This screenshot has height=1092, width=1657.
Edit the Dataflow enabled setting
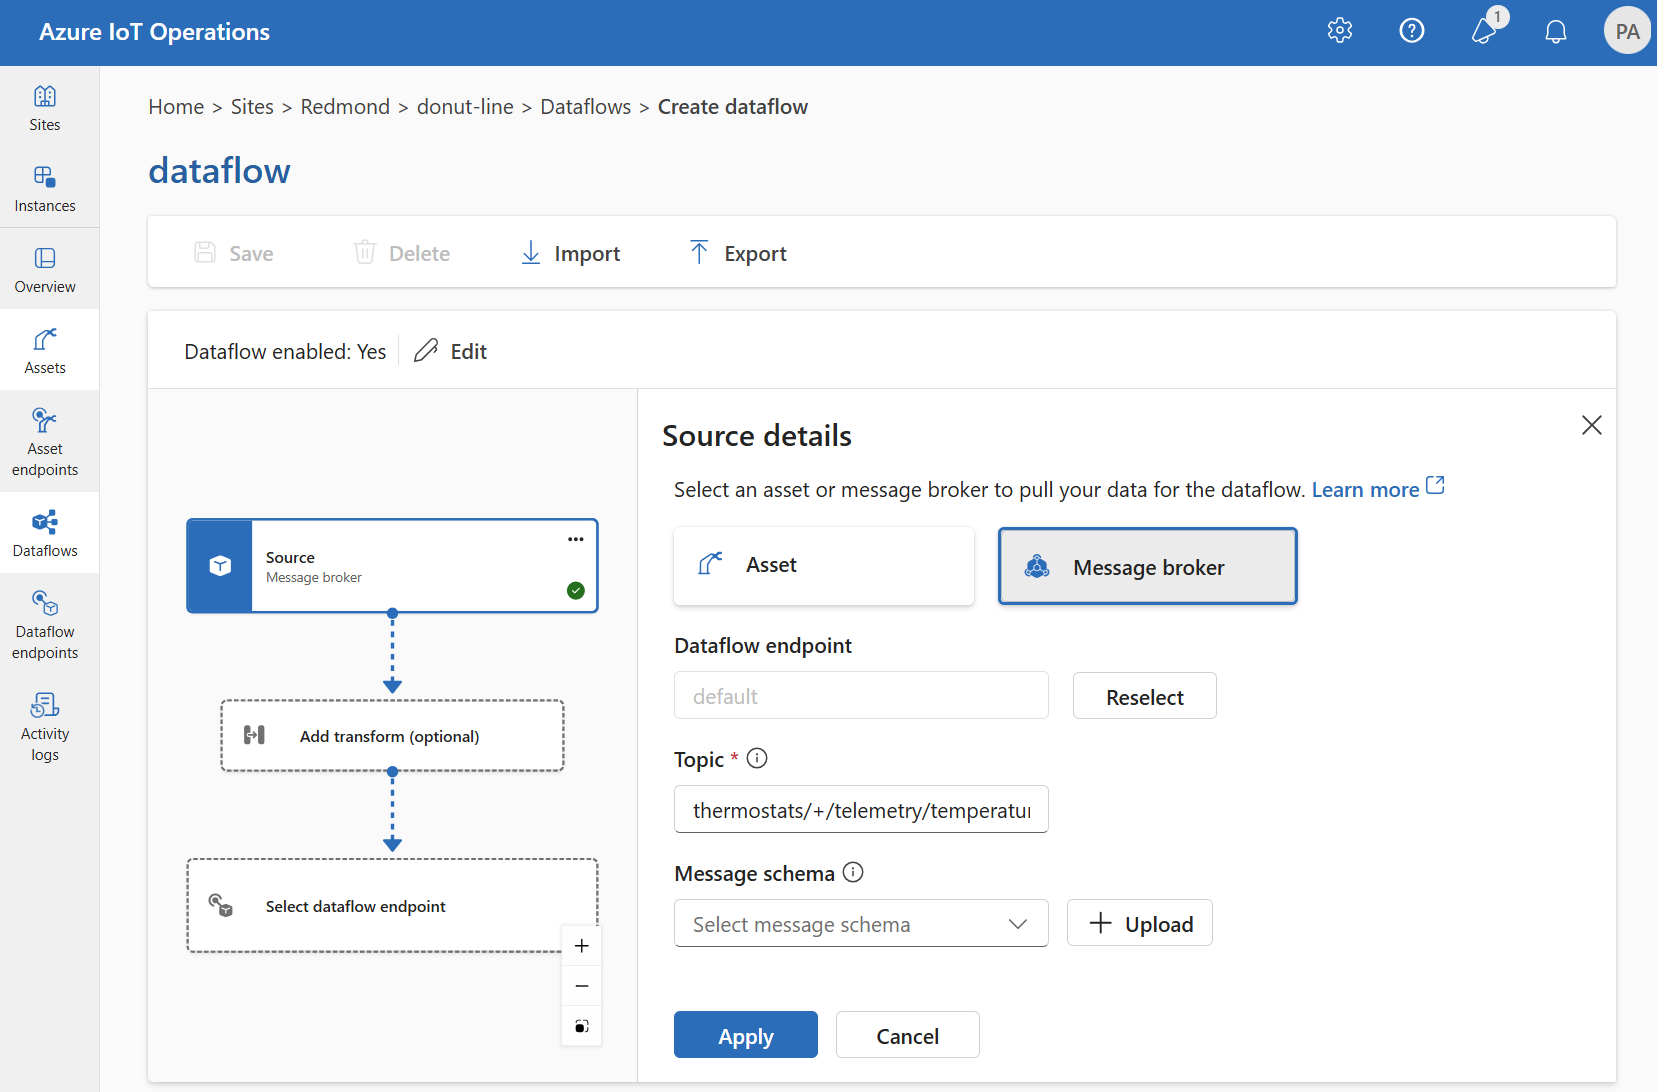click(x=451, y=351)
